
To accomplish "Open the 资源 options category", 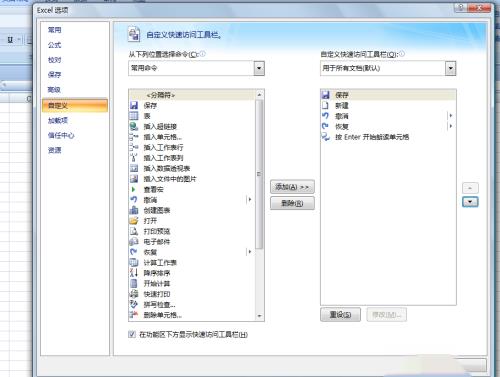I will [x=55, y=150].
